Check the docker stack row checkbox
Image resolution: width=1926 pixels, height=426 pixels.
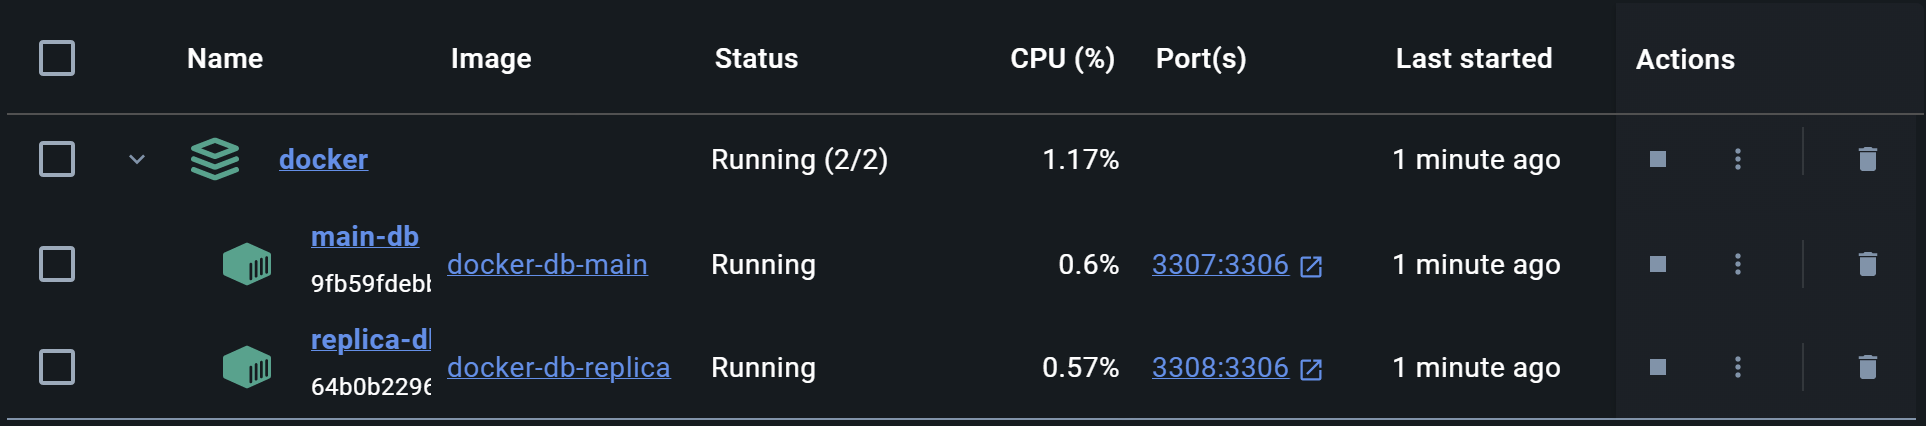point(57,159)
